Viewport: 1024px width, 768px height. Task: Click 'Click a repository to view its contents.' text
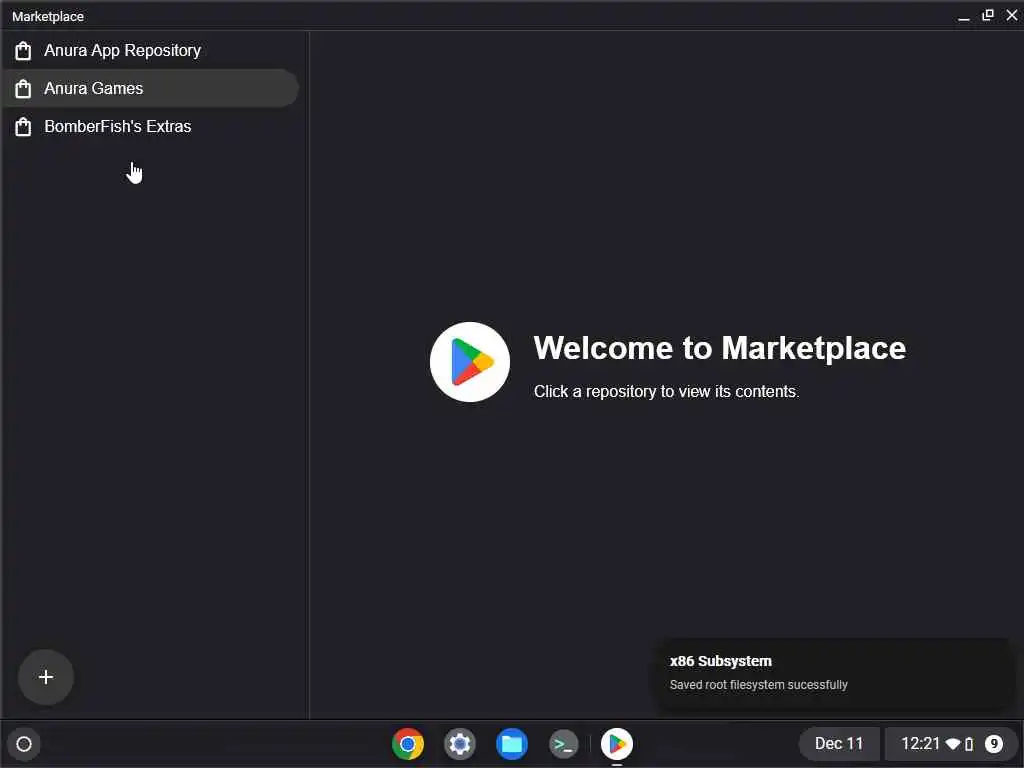(666, 391)
